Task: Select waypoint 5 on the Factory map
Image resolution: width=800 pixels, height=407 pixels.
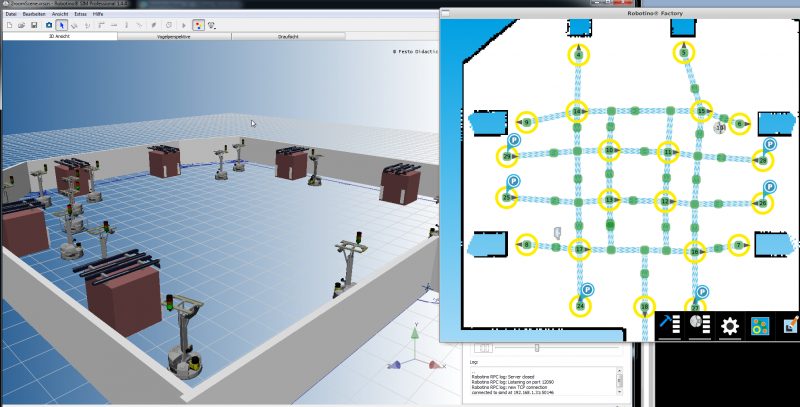Action: [x=684, y=53]
